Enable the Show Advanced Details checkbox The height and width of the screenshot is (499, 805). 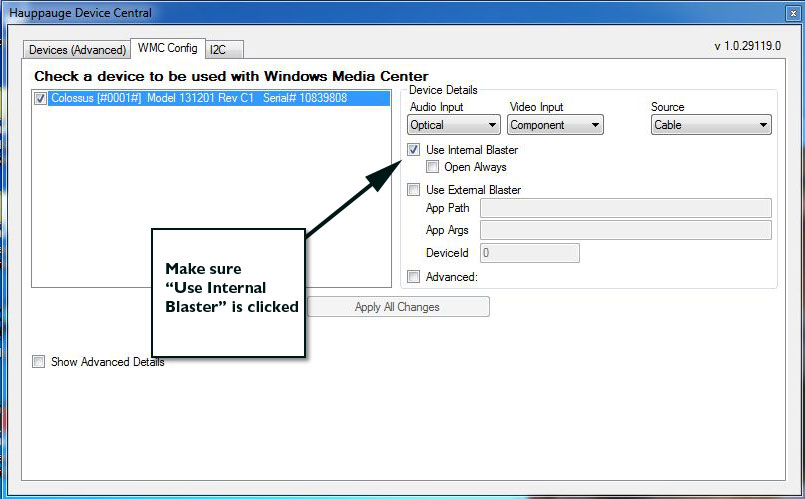(x=39, y=362)
